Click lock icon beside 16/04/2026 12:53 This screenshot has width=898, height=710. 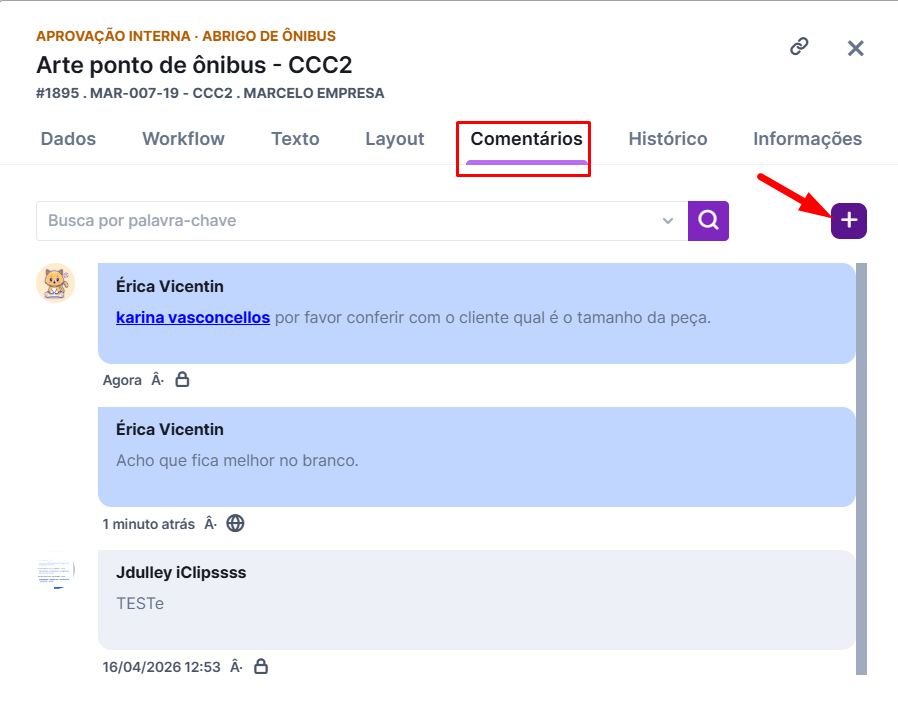[261, 666]
